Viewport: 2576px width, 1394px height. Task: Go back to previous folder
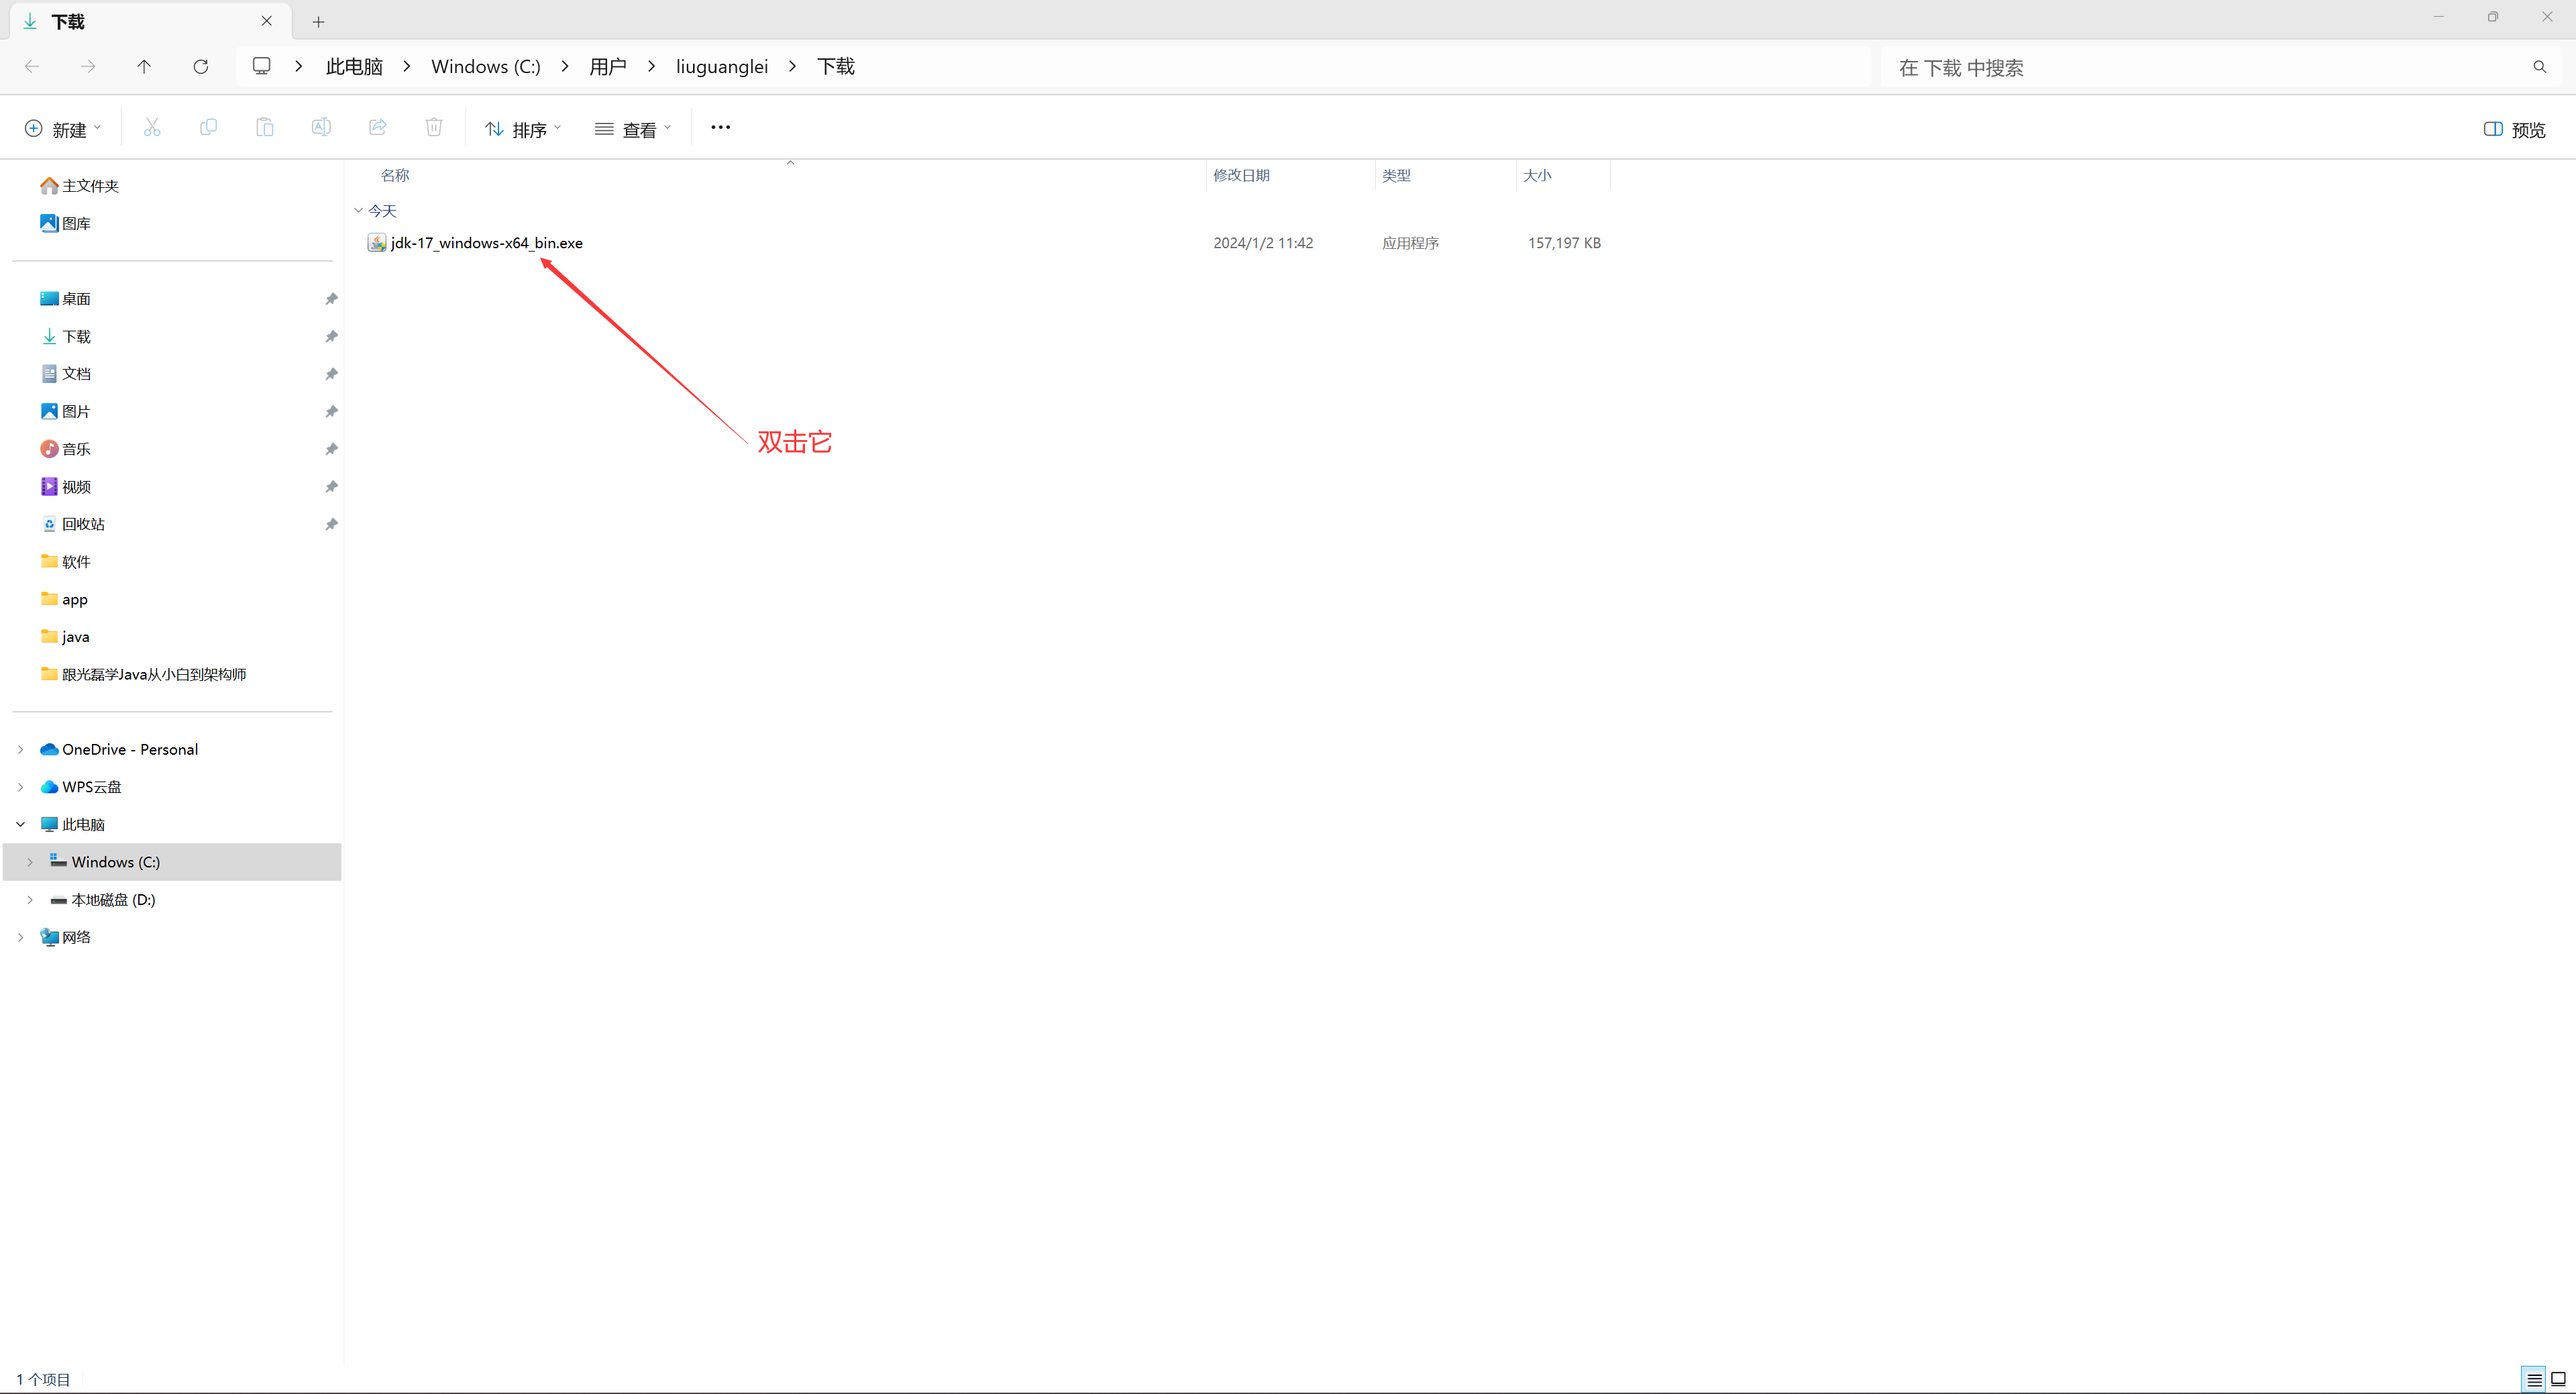coord(32,67)
